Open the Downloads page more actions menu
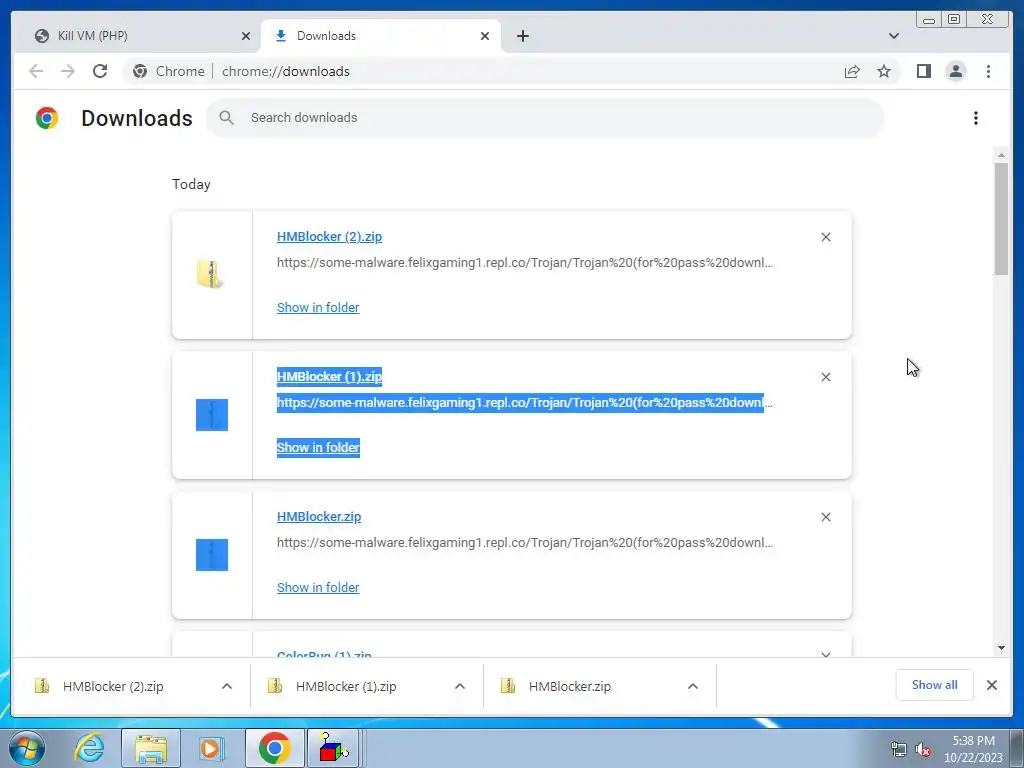Screen dimensions: 1024x768 [x=976, y=118]
